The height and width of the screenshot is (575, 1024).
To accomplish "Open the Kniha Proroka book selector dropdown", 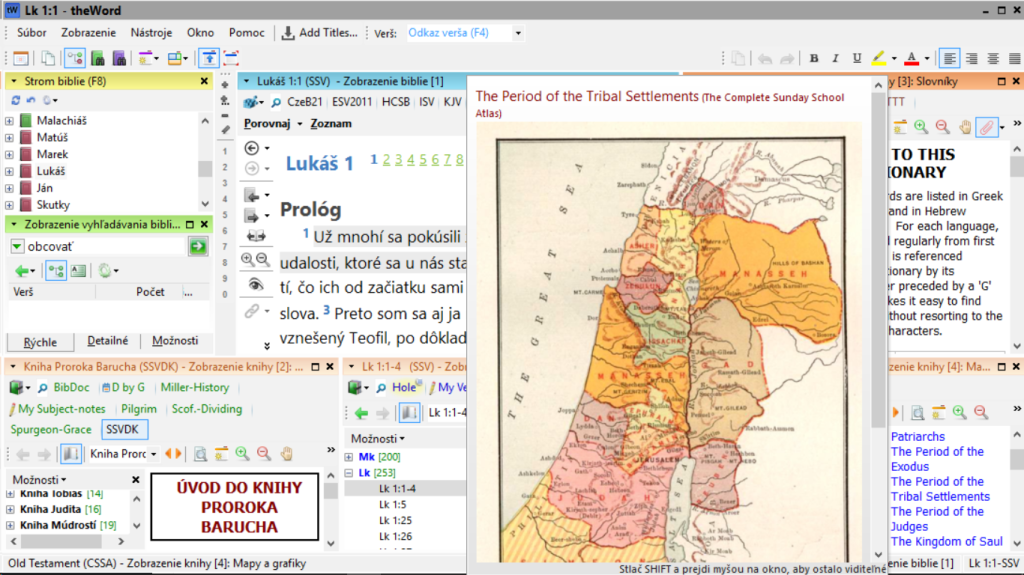I will (x=153, y=454).
